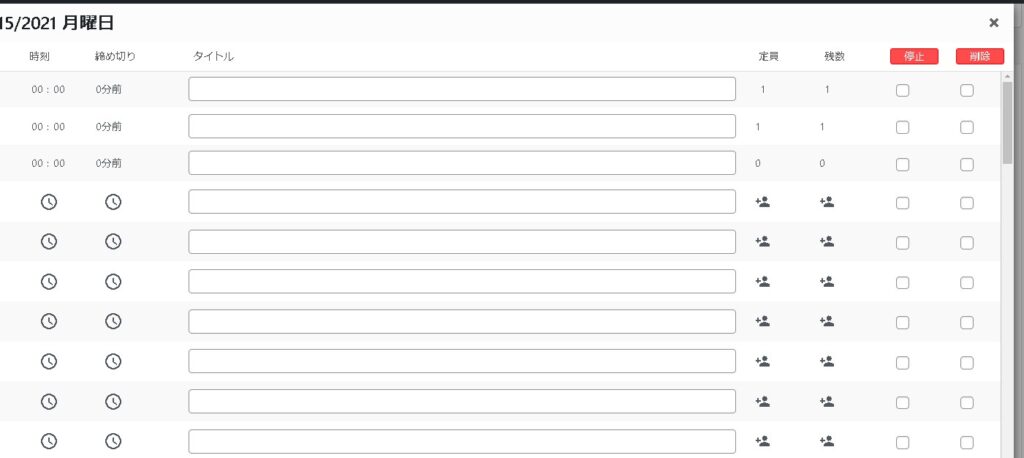Image resolution: width=1024 pixels, height=458 pixels.
Task: Click the remaining add-person icon in last row
Action: pos(826,440)
